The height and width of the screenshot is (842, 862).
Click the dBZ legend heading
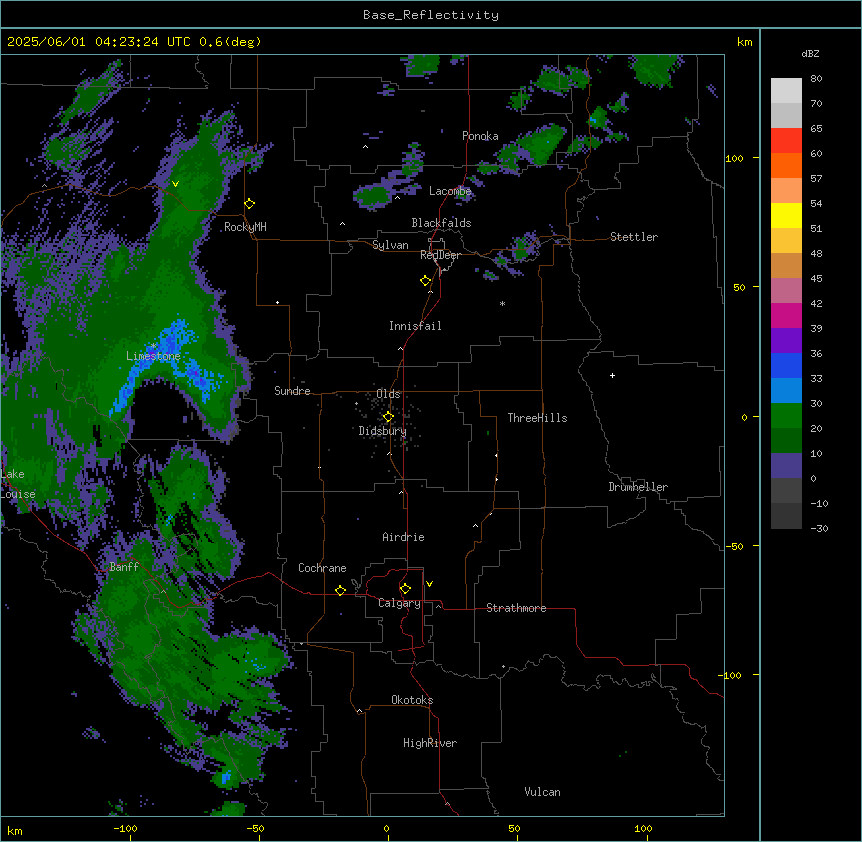pyautogui.click(x=810, y=54)
